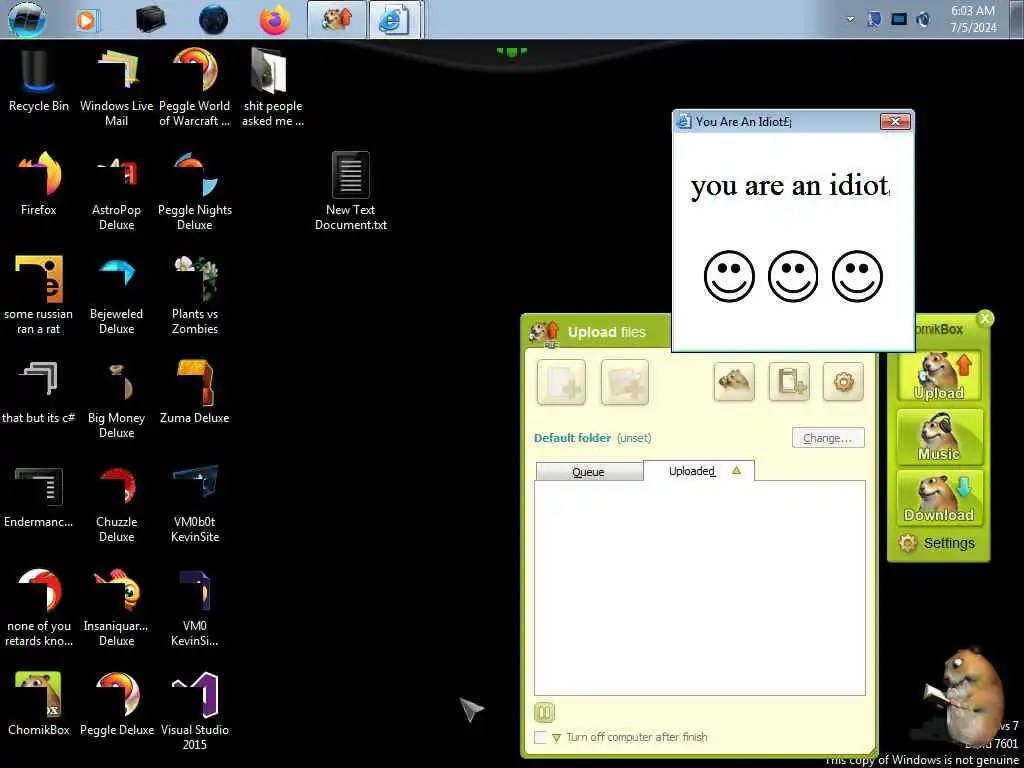1024x768 pixels.
Task: Select VM0b0t KevinSite desktop icon
Action: tap(195, 503)
